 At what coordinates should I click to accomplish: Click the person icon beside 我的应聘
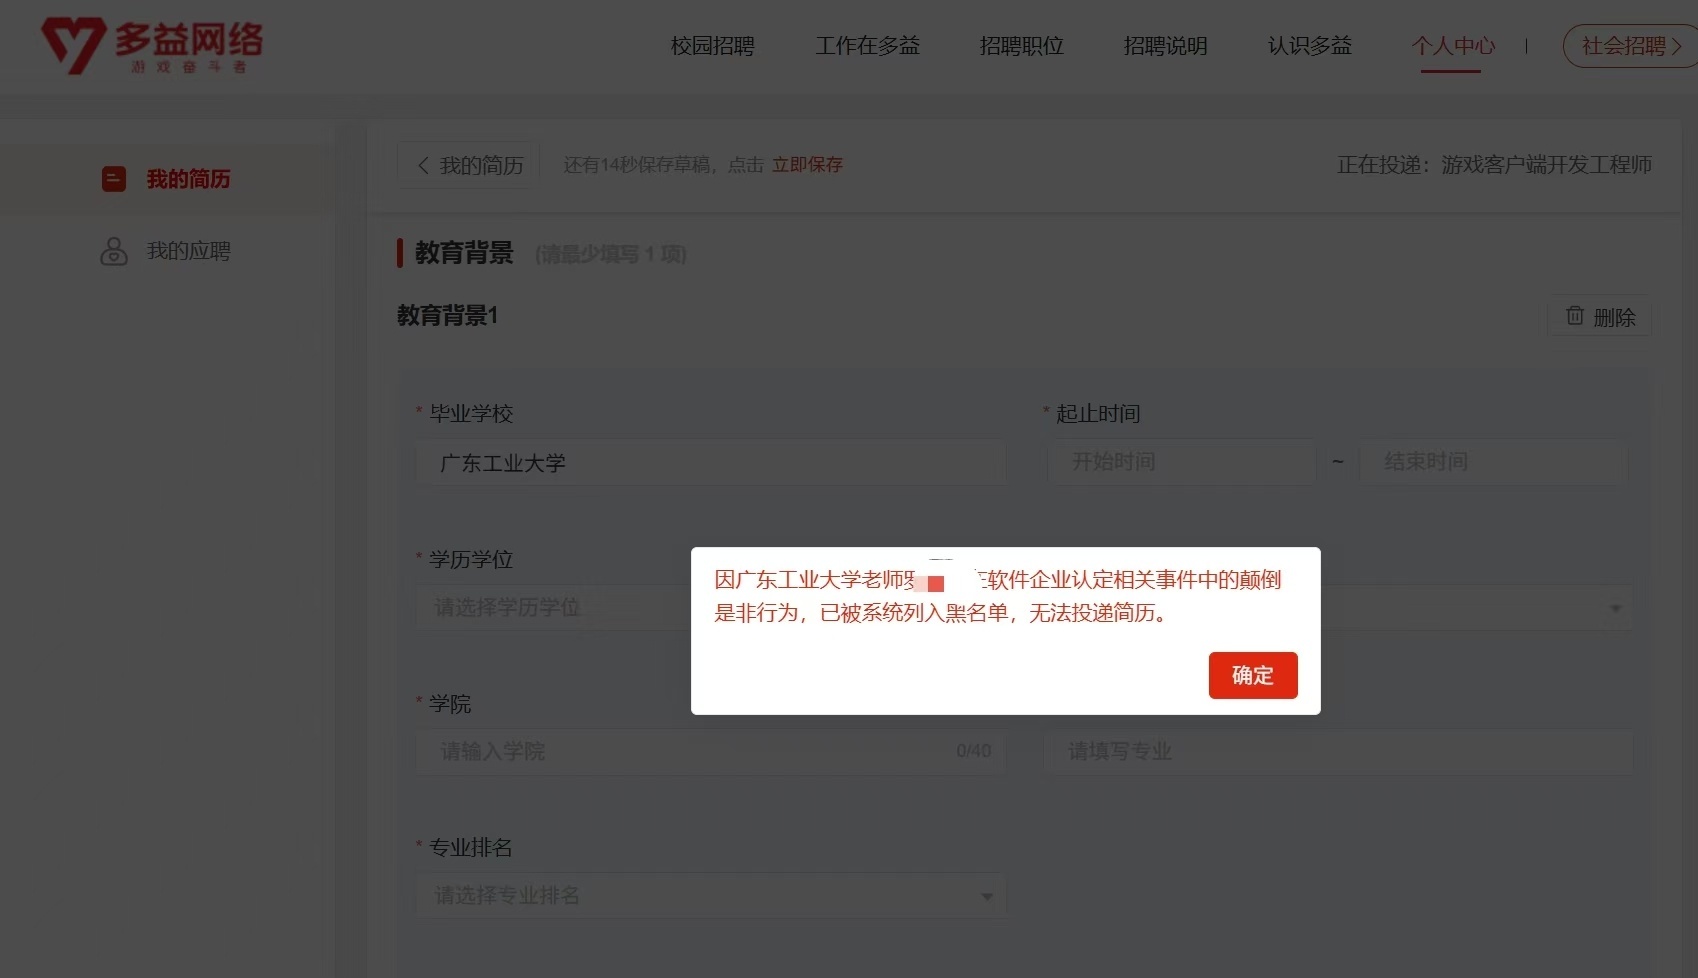113,251
